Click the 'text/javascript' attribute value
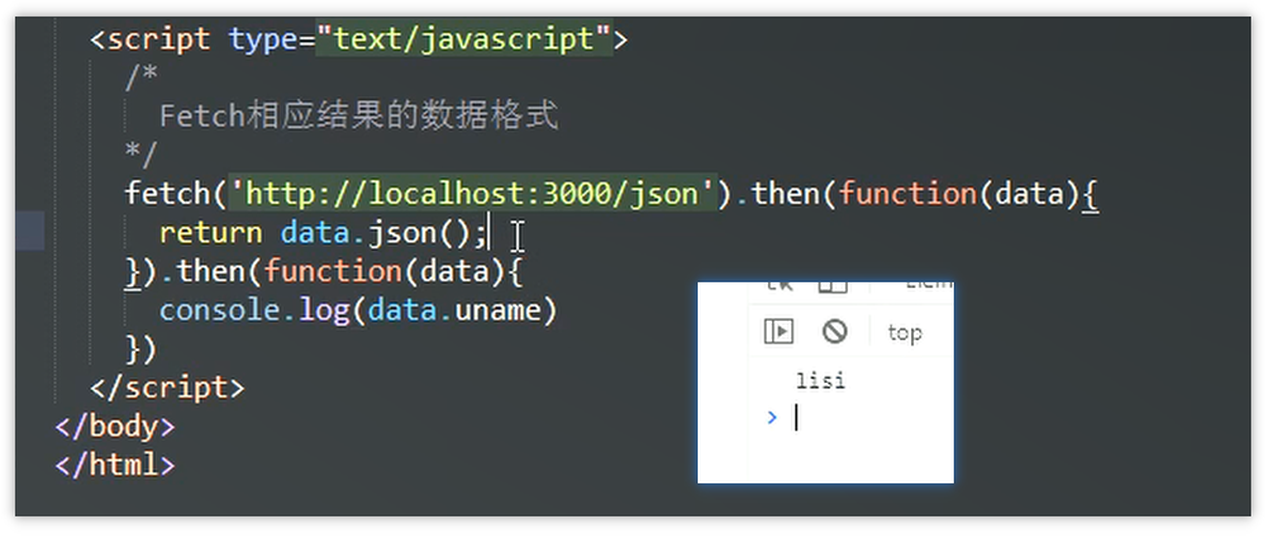 tap(464, 40)
